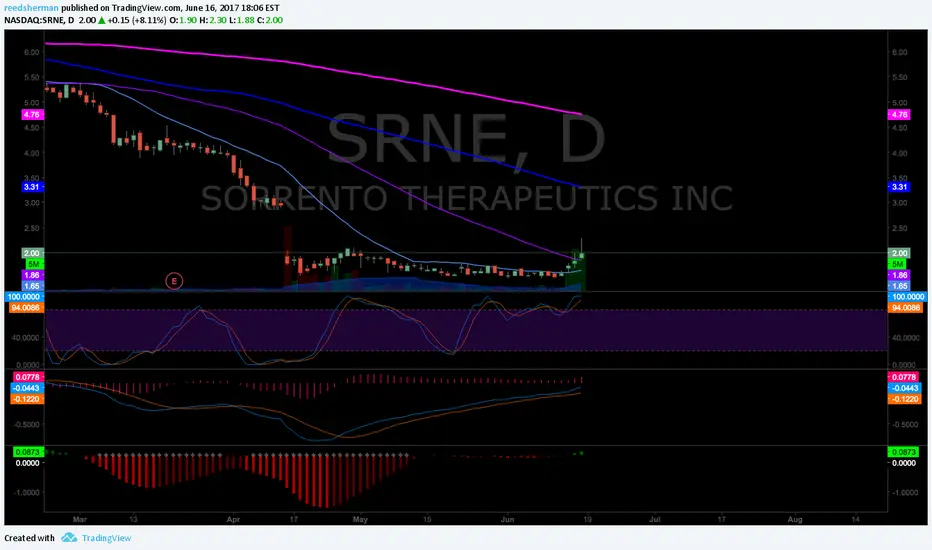932x550 pixels.
Task: Click the green 5M volume label on left
Action: click(x=32, y=264)
